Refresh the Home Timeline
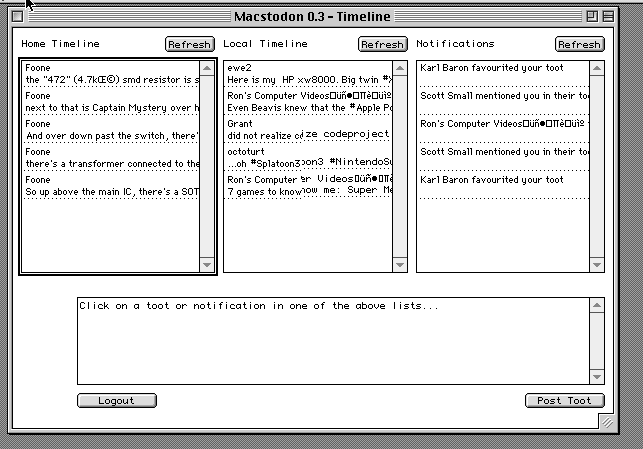Image resolution: width=643 pixels, height=449 pixels. pos(189,45)
